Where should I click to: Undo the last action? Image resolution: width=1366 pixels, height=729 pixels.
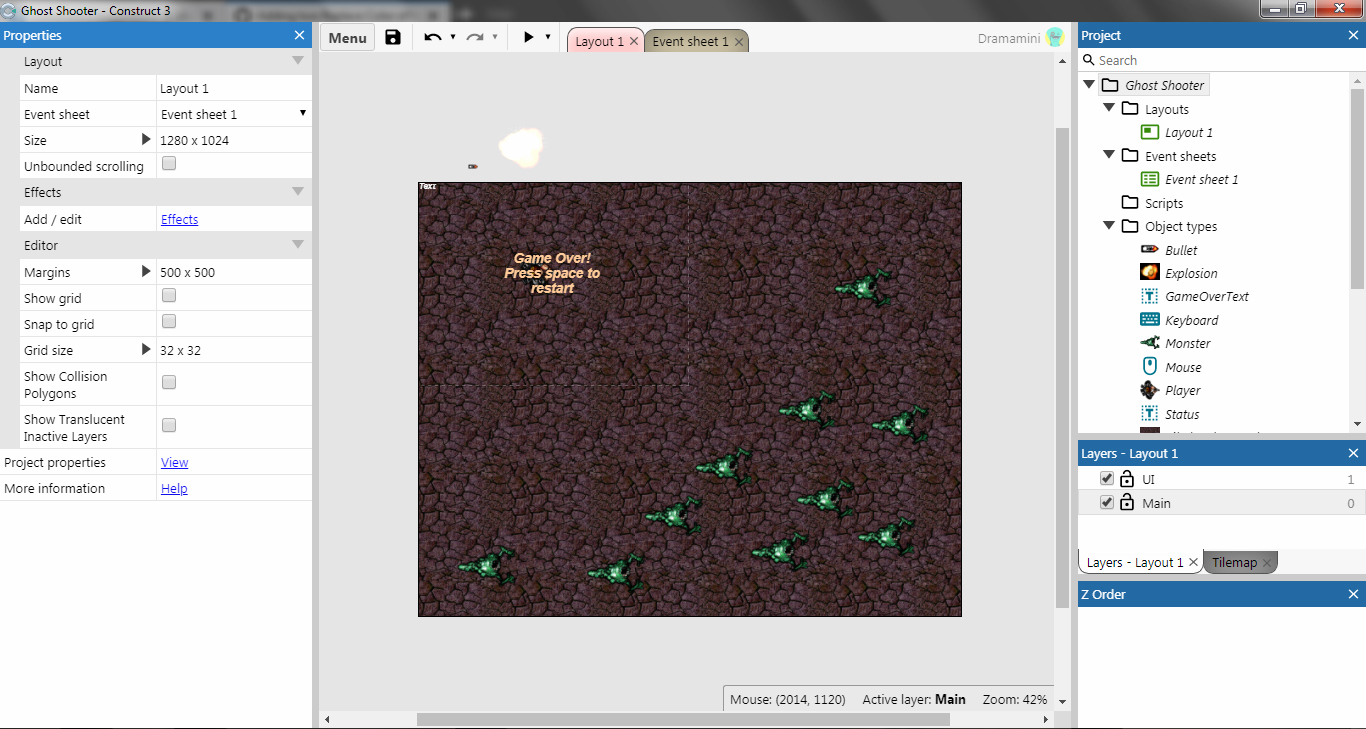(x=432, y=37)
